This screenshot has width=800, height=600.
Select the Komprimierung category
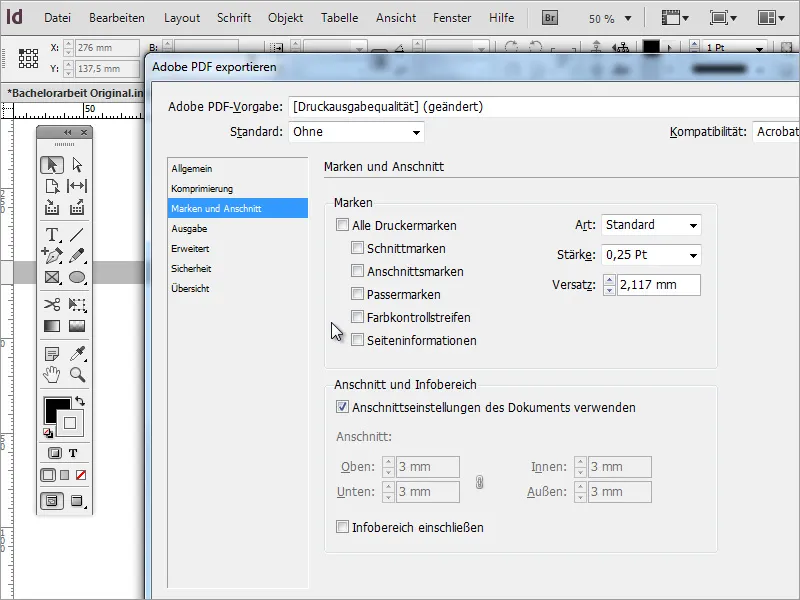238,188
